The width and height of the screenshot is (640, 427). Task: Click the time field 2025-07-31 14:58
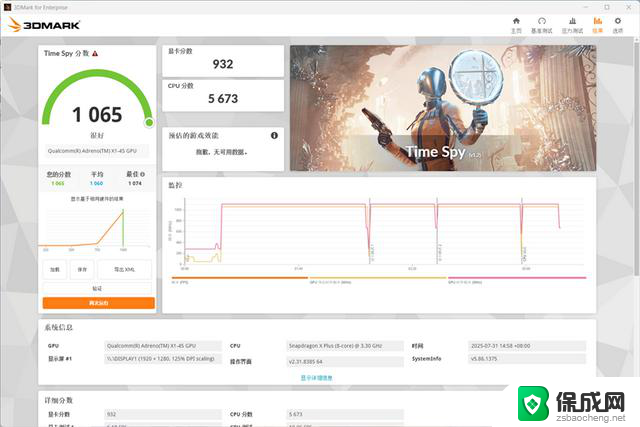527,346
